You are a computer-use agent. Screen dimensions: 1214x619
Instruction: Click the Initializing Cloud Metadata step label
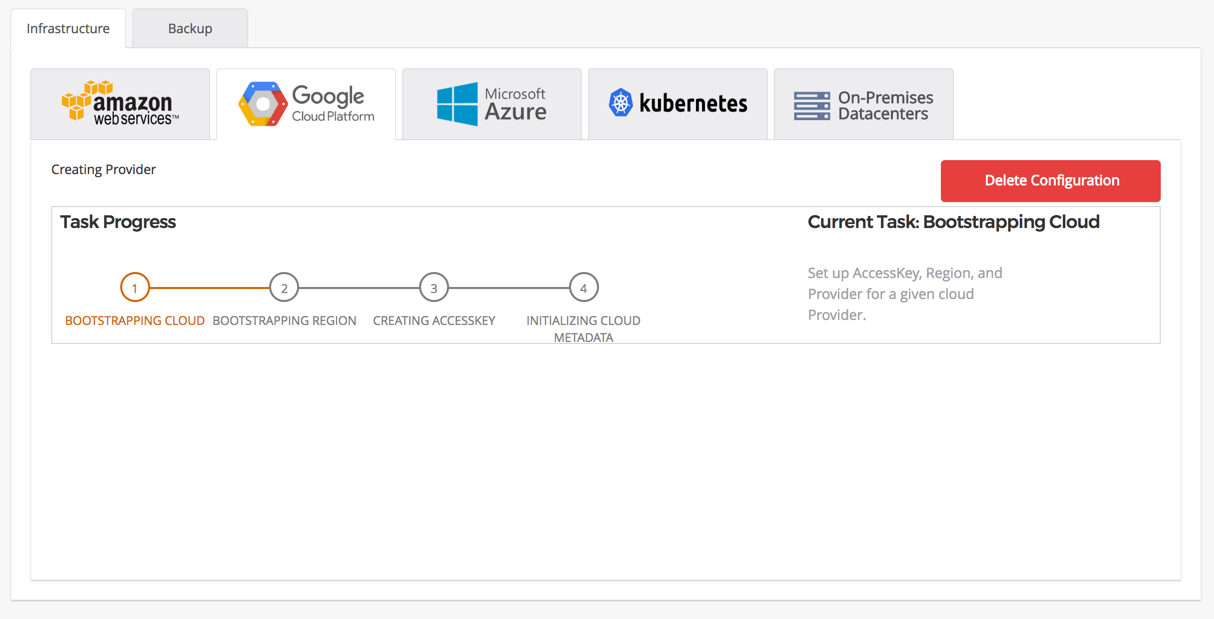584,329
